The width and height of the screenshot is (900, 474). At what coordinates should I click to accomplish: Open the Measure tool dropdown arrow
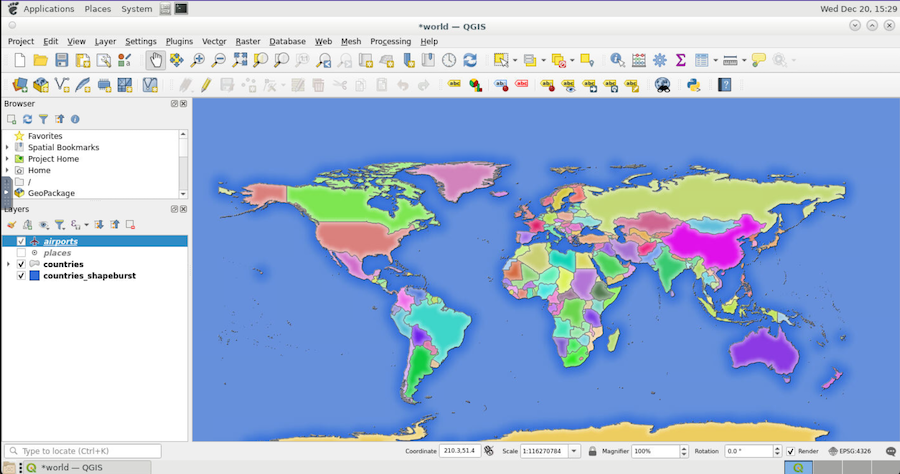744,60
